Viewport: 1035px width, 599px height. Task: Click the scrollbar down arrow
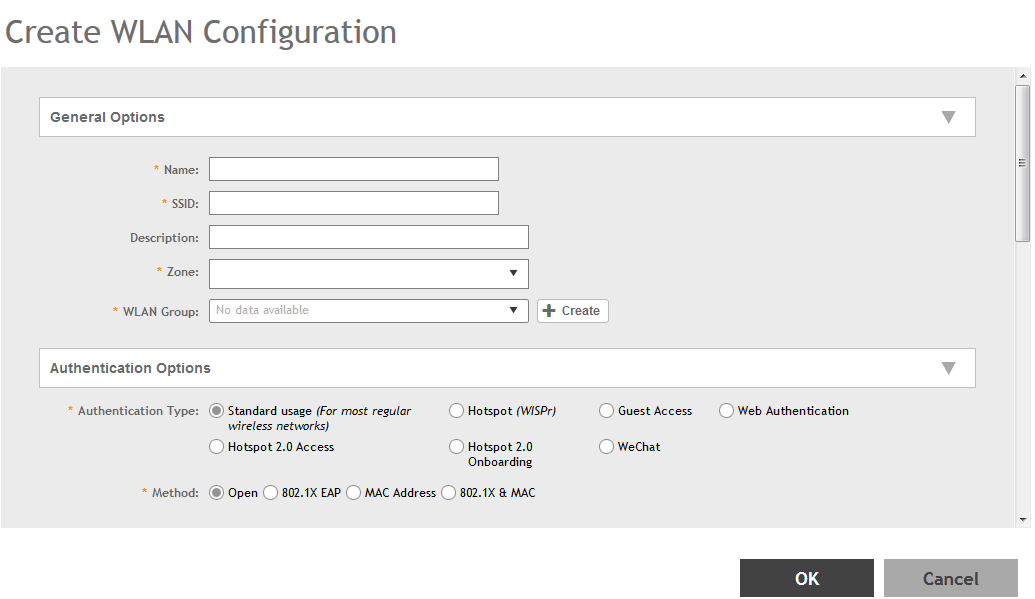1022,519
